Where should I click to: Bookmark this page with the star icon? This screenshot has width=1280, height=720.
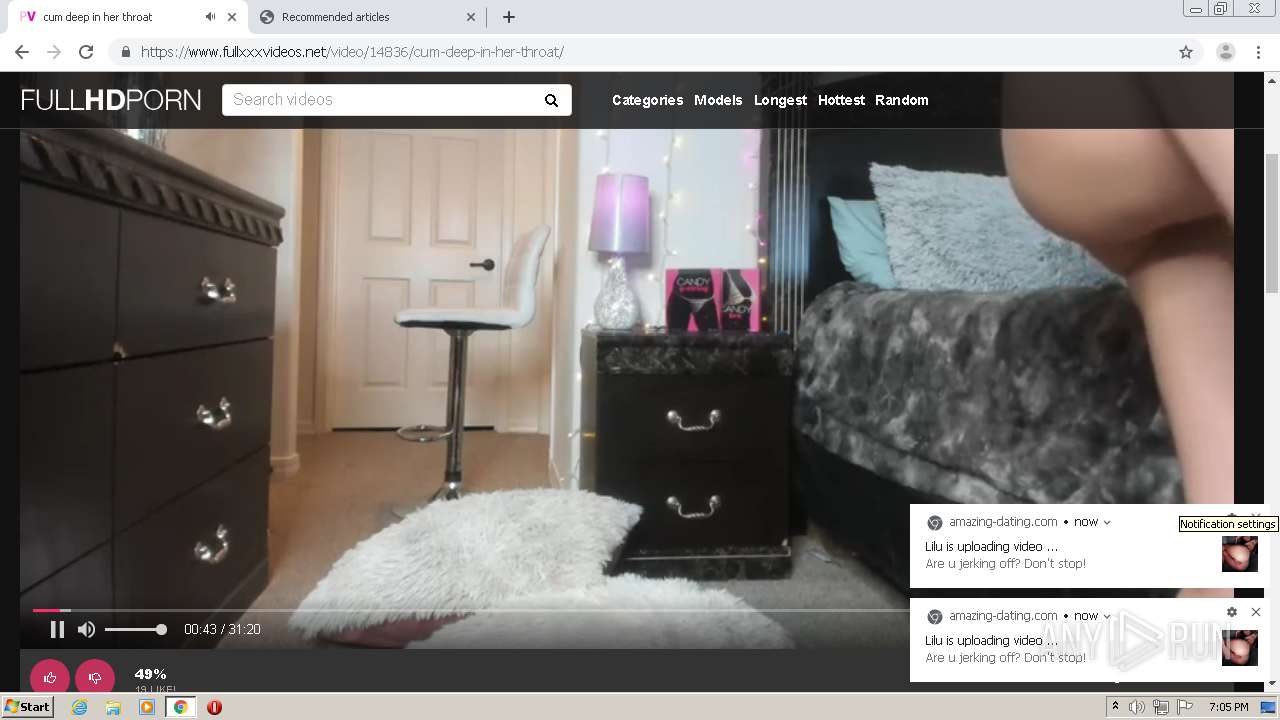pyautogui.click(x=1186, y=52)
